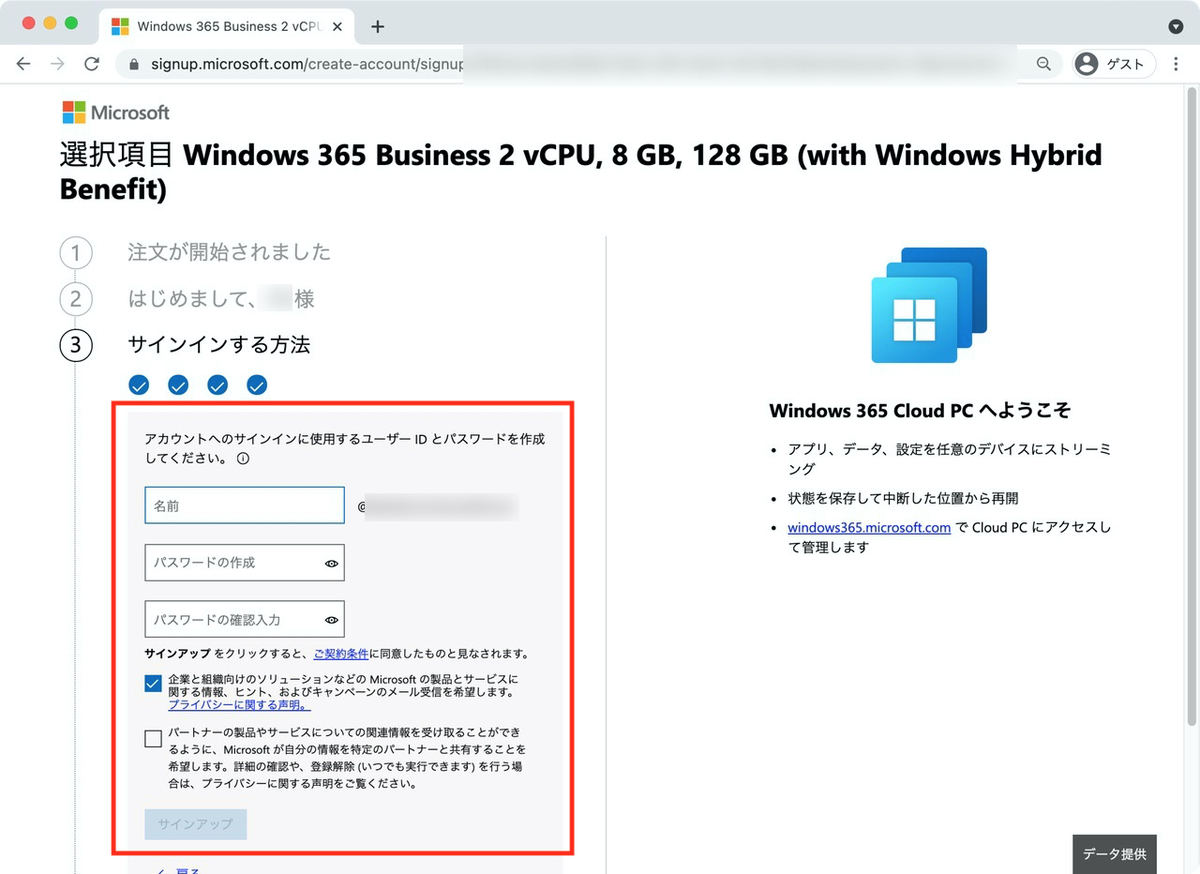Click the address bar URL text

click(306, 64)
